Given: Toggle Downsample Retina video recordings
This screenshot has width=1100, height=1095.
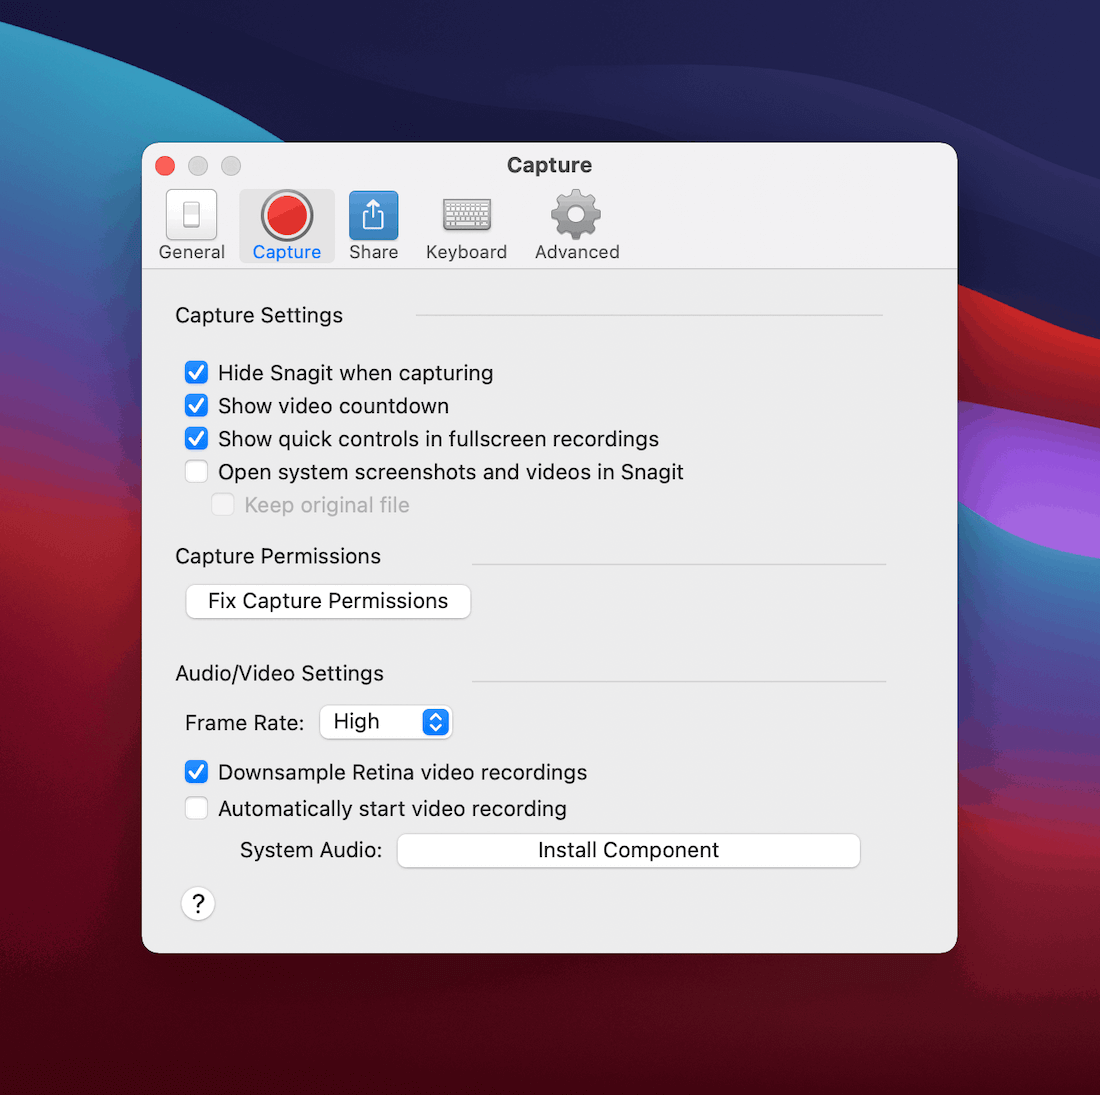Looking at the screenshot, I should tap(196, 771).
